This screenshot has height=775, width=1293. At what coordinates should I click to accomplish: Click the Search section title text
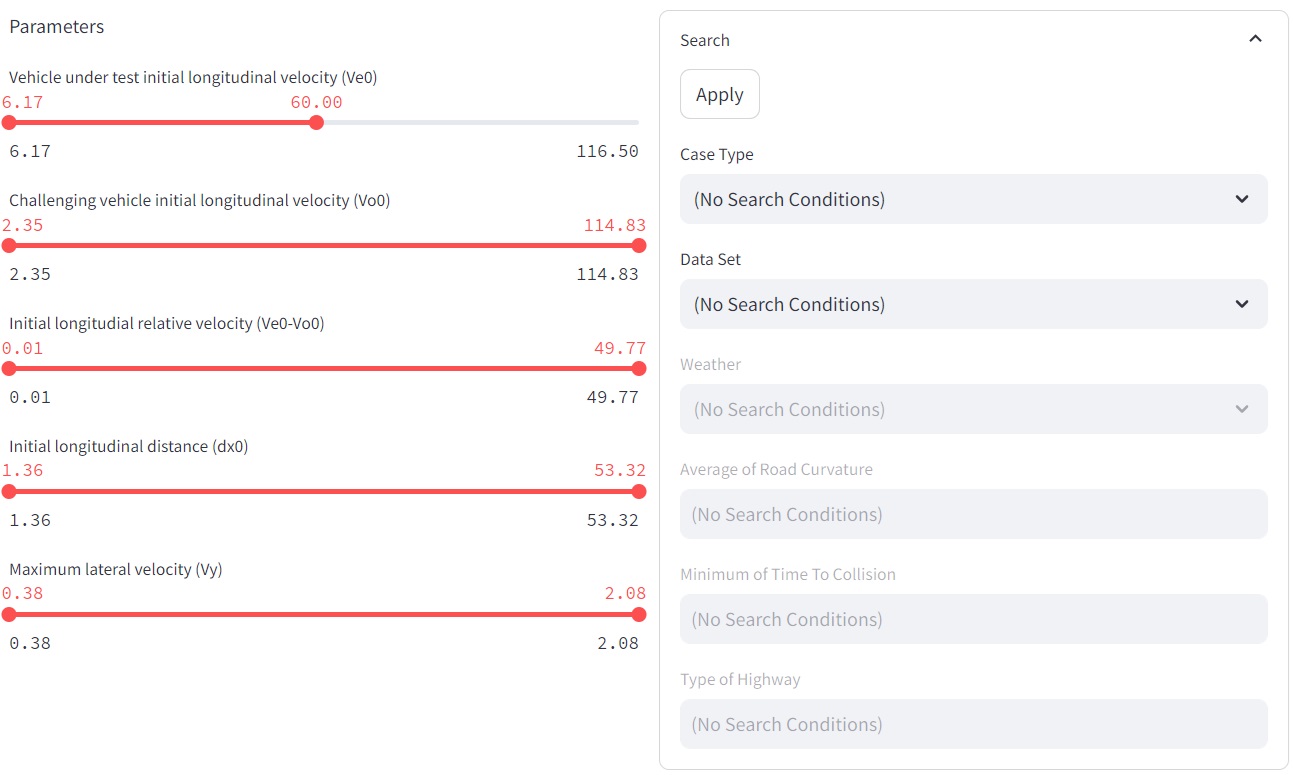(704, 40)
